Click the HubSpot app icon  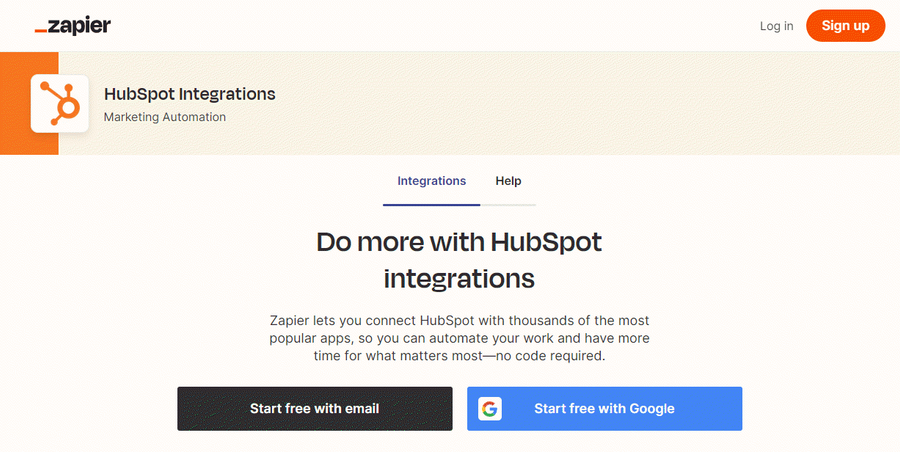(60, 103)
